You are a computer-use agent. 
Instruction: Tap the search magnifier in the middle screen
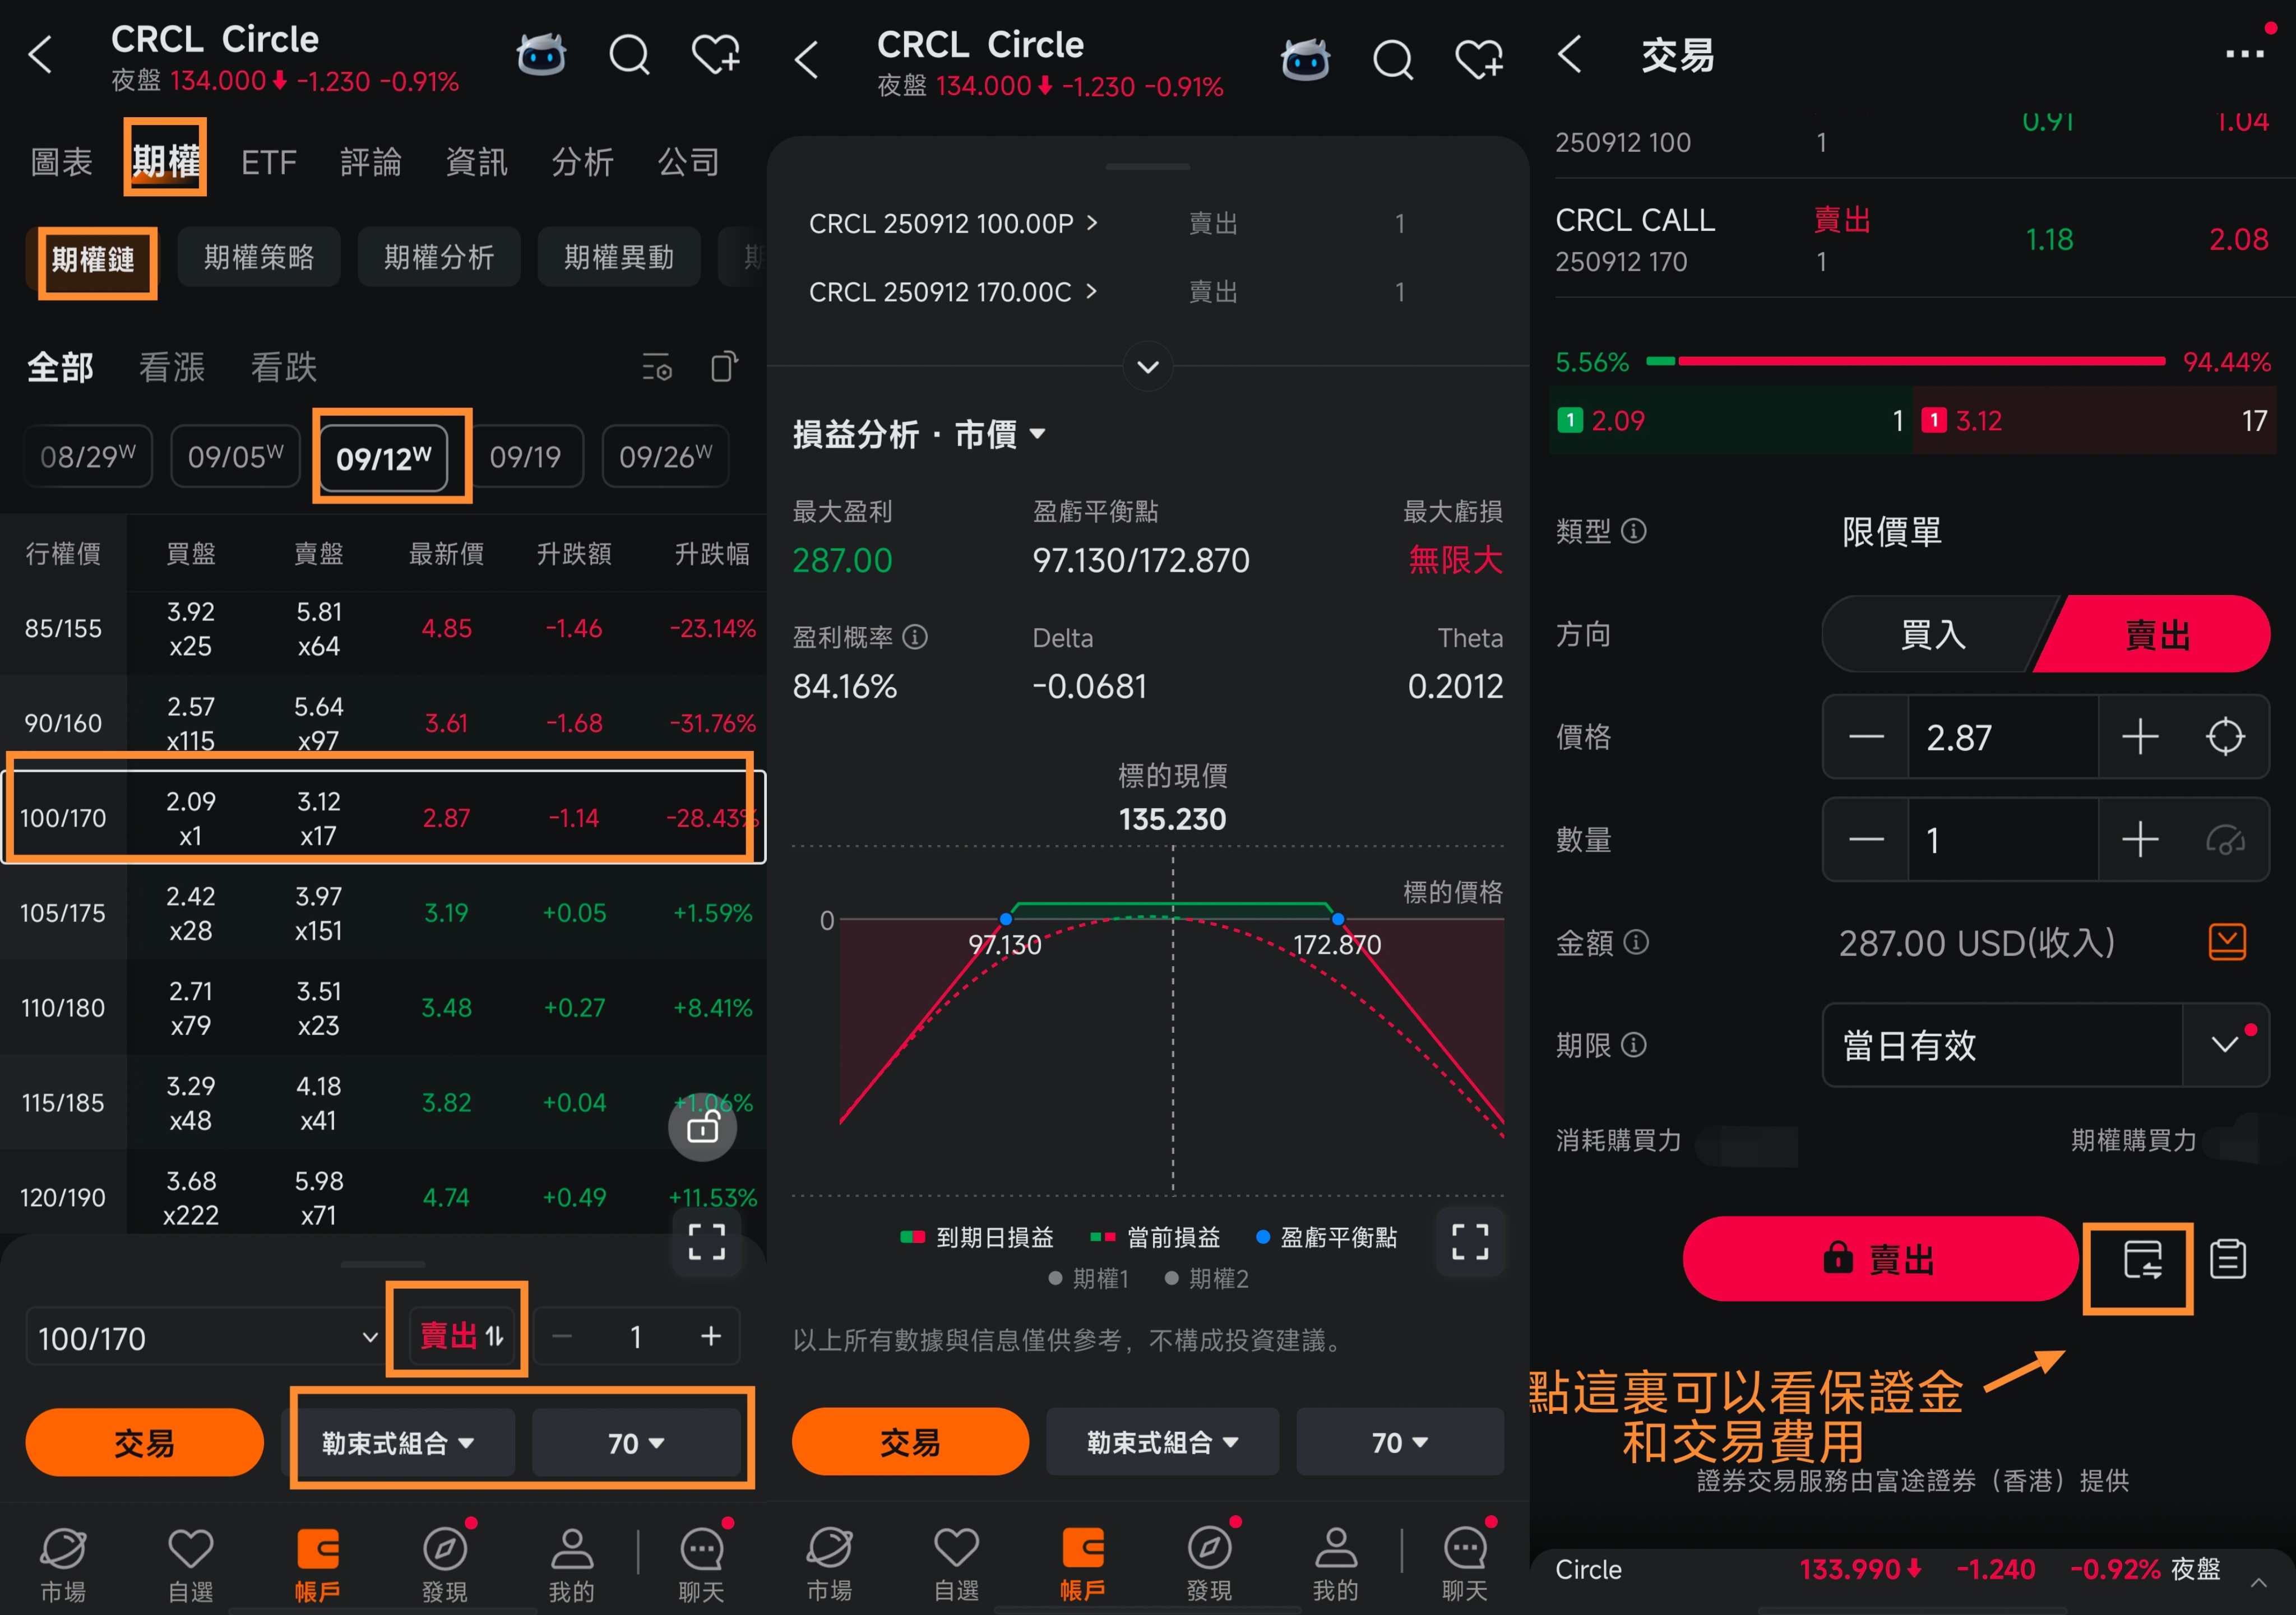(1392, 60)
